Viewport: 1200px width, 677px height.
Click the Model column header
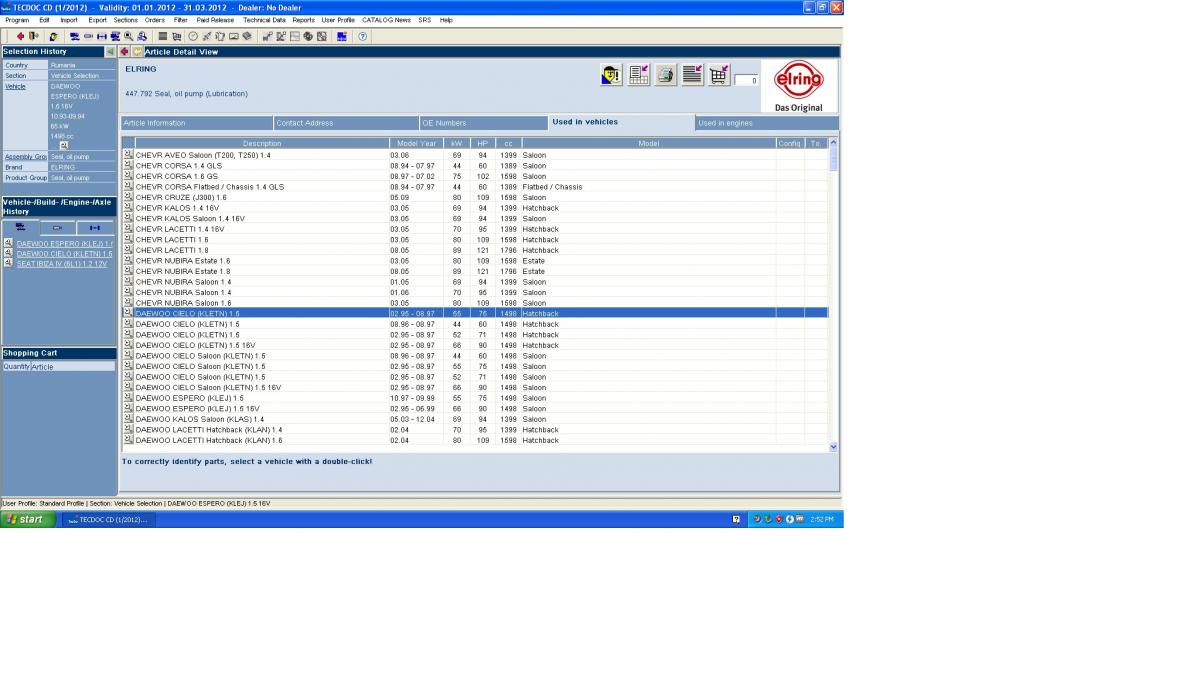click(x=648, y=144)
